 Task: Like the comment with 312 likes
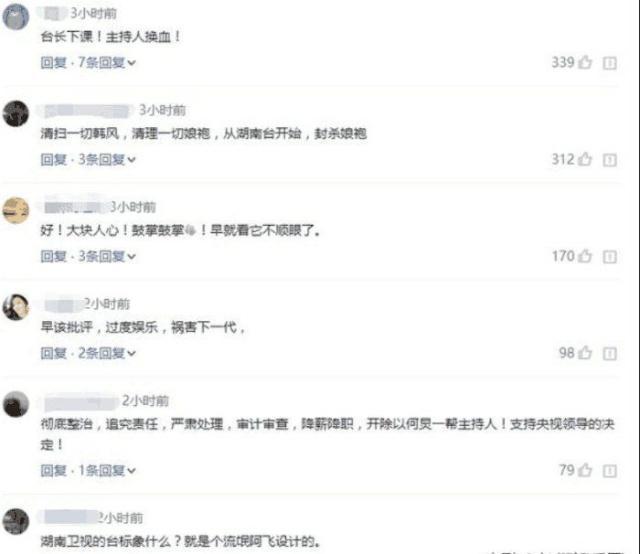585,159
